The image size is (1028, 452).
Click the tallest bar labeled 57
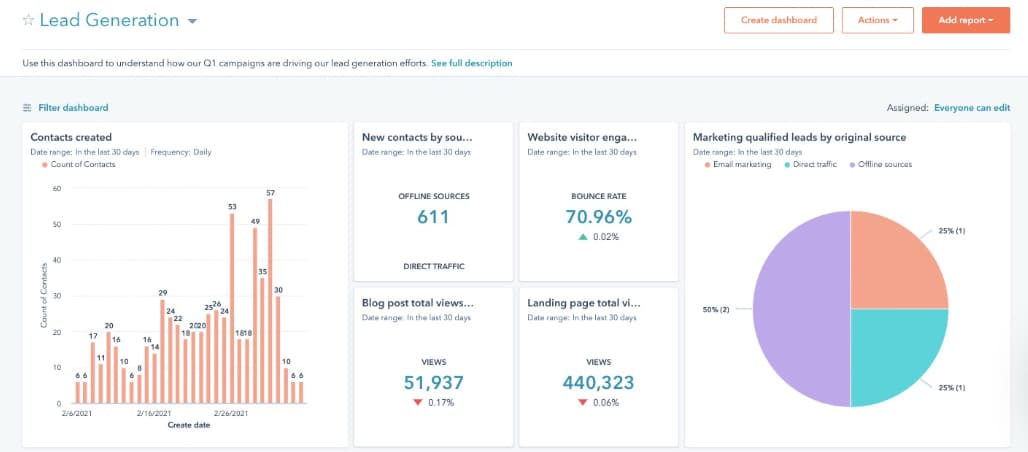[270, 300]
